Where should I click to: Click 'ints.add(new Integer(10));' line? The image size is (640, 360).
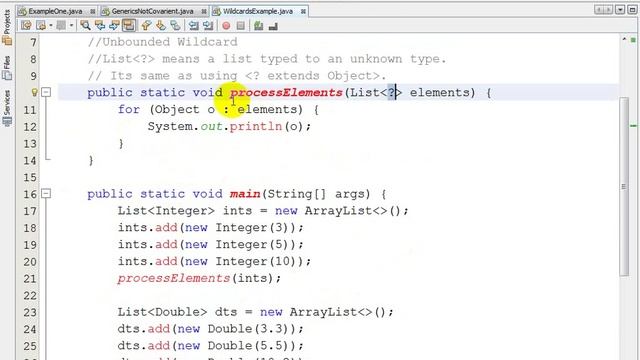(214, 262)
